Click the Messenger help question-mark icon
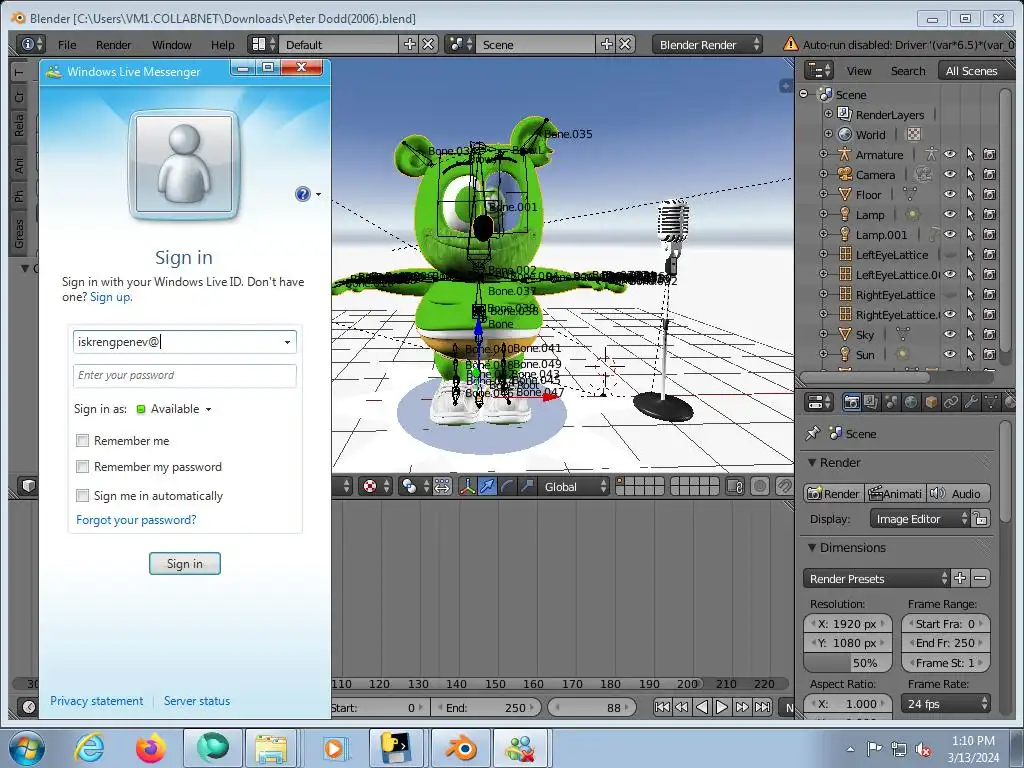The width and height of the screenshot is (1024, 768). [x=302, y=194]
